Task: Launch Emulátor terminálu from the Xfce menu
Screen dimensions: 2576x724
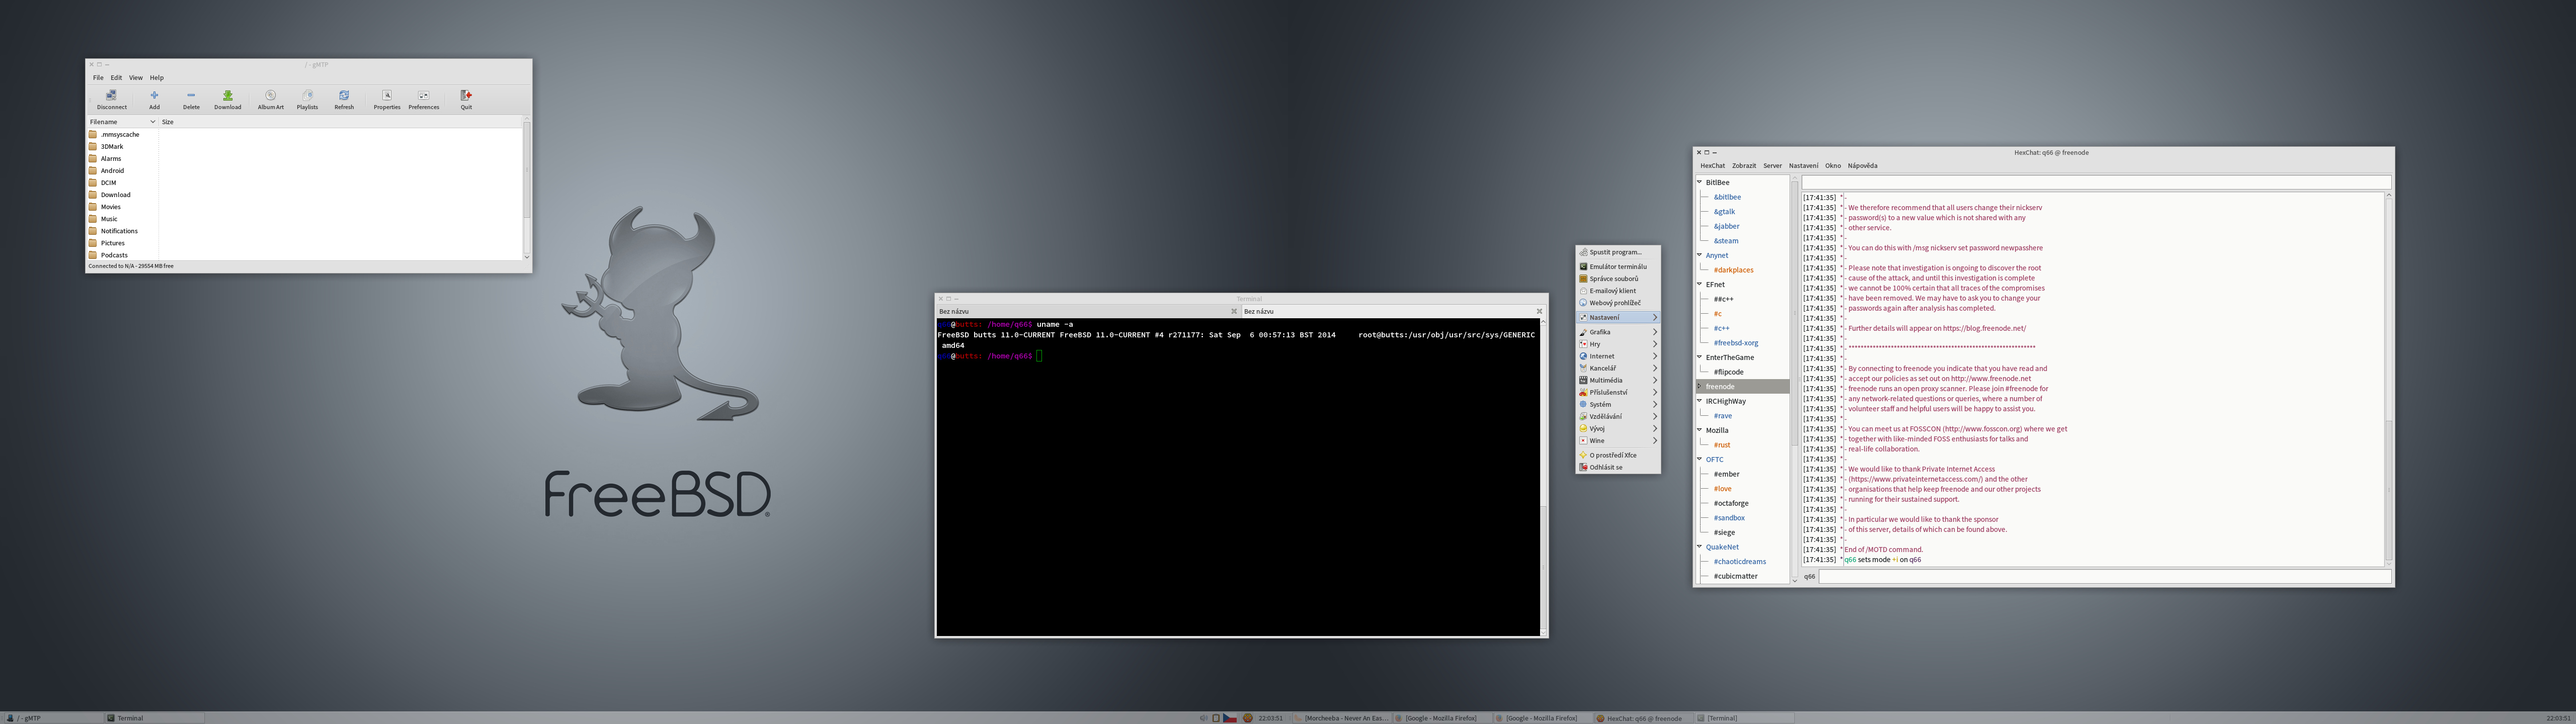Action: tap(1617, 267)
